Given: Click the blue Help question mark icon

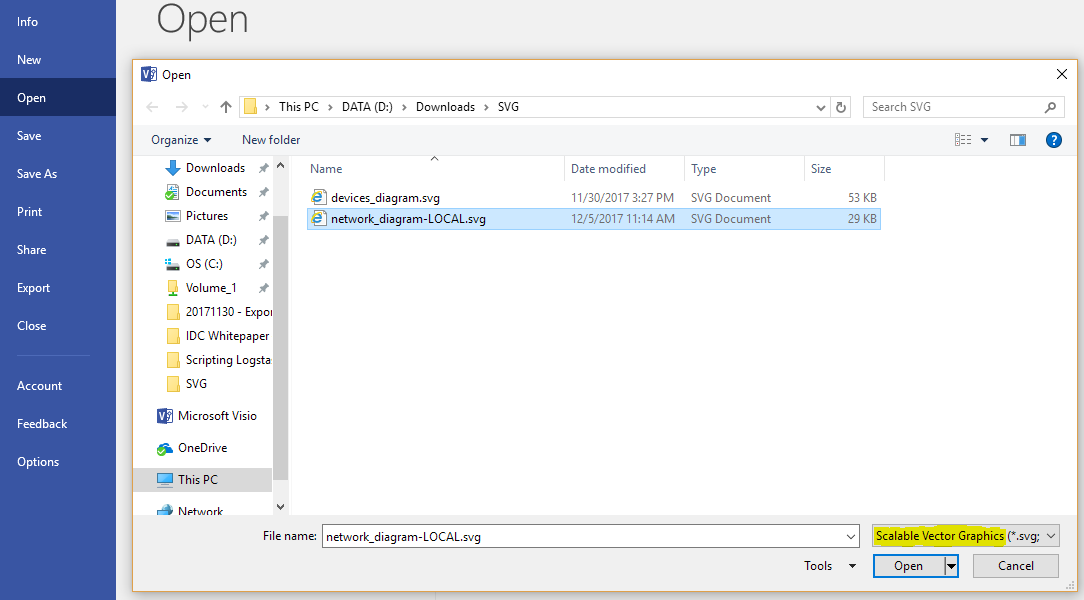Looking at the screenshot, I should (x=1054, y=140).
